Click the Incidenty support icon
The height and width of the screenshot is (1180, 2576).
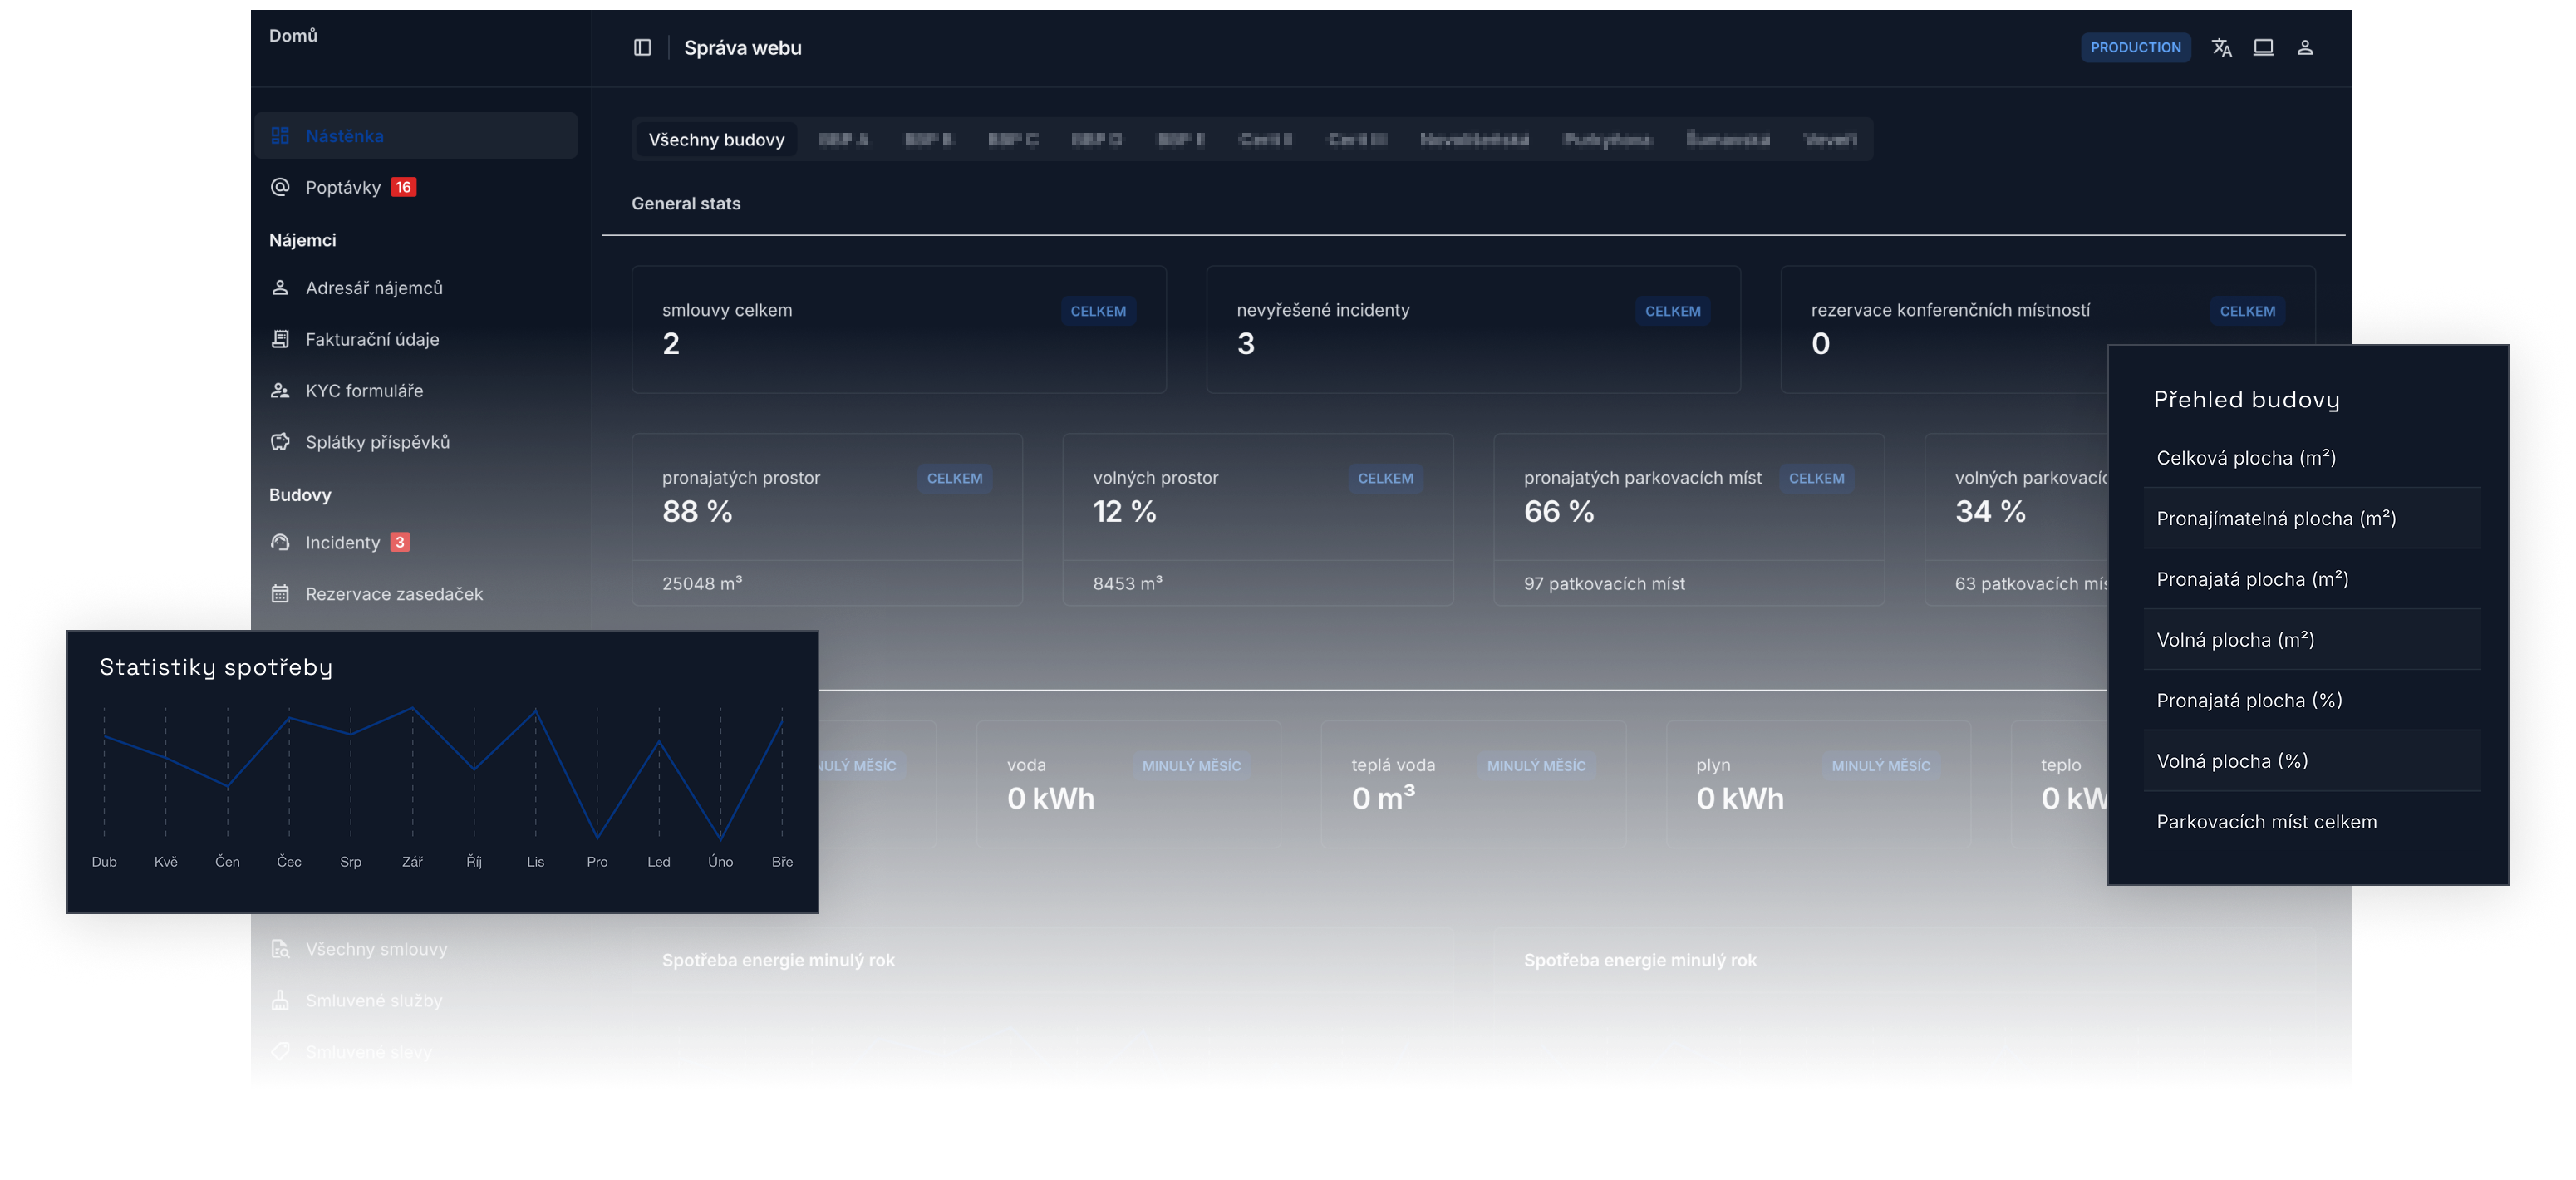click(280, 542)
